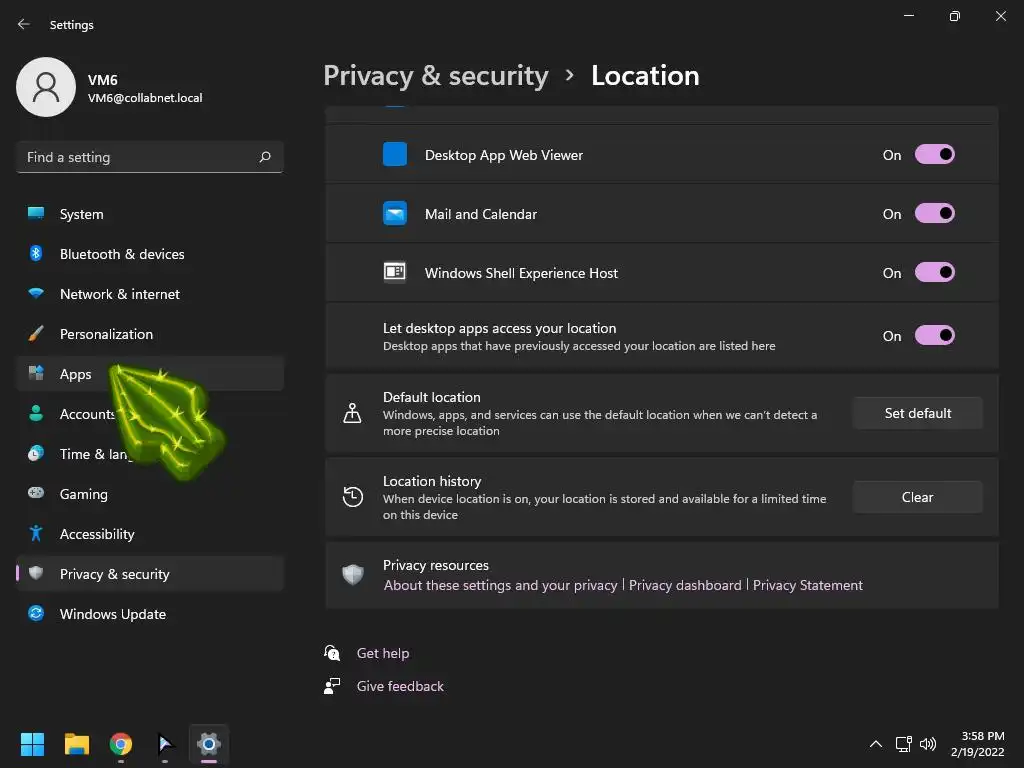Disable Mail and Calendar location access toggle
The height and width of the screenshot is (768, 1024).
tap(934, 214)
